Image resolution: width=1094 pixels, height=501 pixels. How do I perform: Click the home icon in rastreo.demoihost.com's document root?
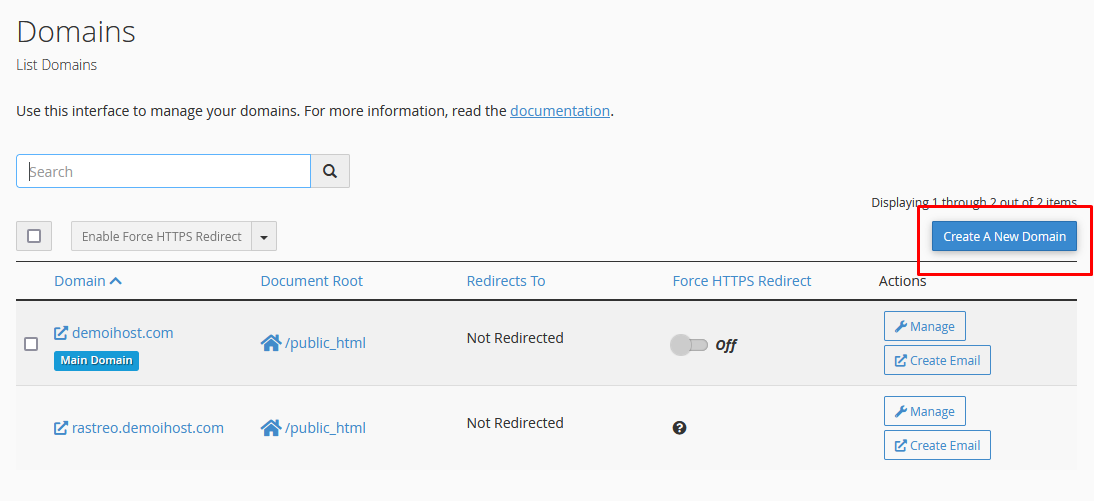[271, 428]
